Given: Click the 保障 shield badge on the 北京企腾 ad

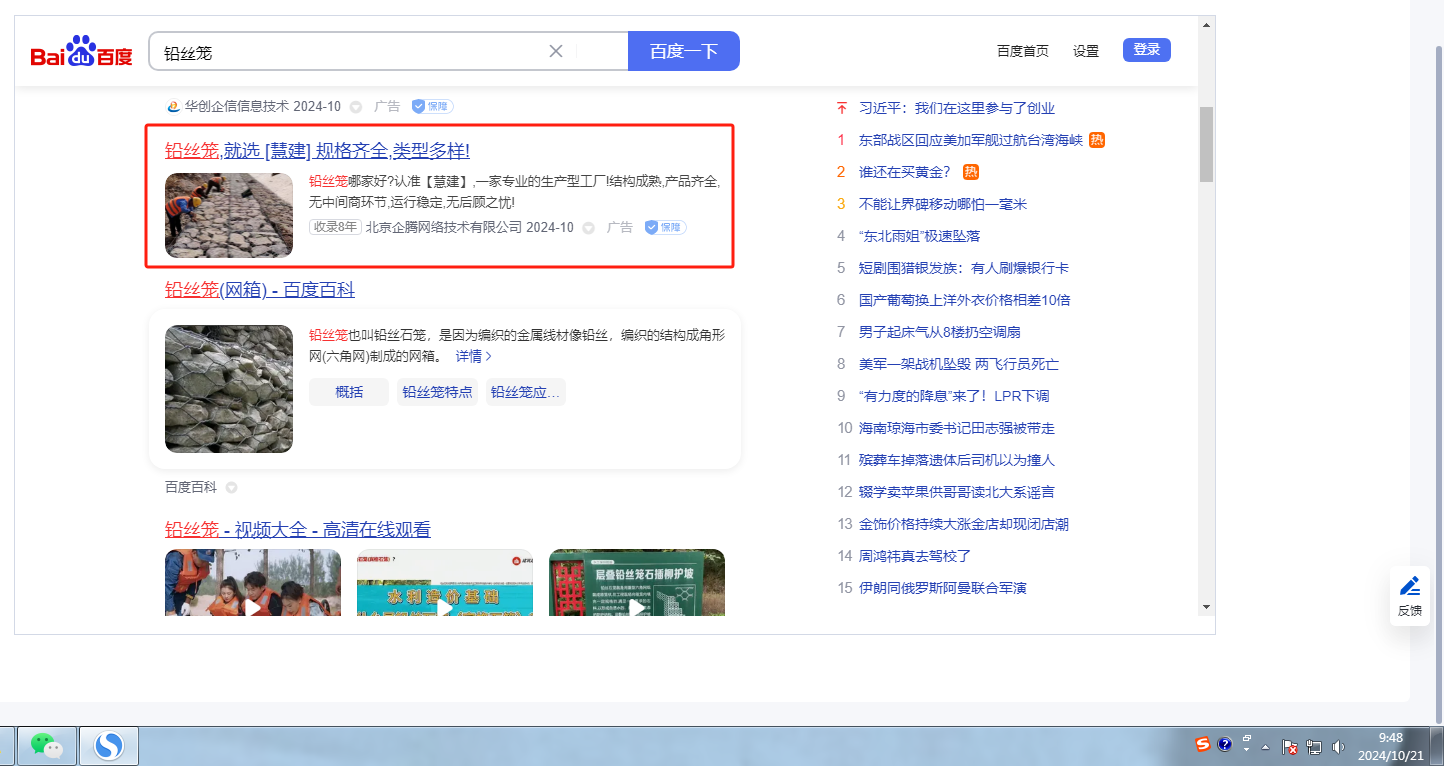Looking at the screenshot, I should click(x=666, y=227).
